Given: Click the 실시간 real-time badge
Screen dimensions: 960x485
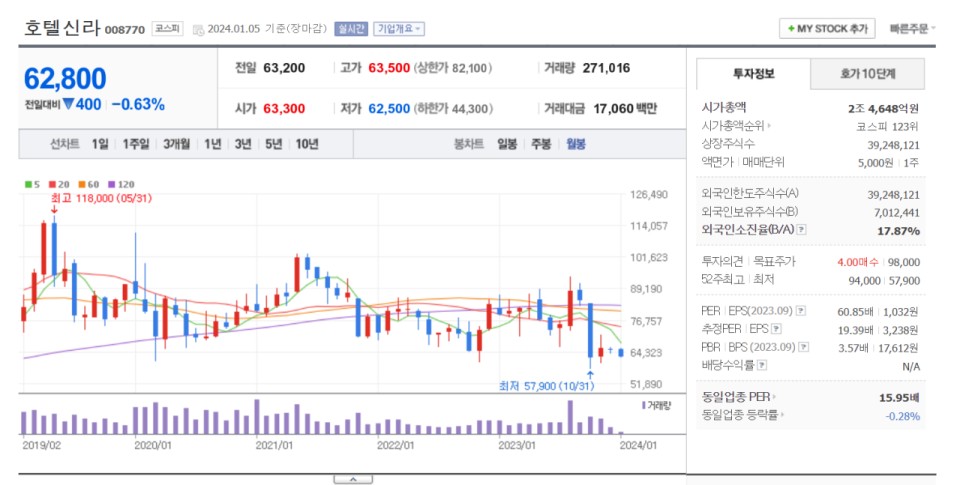Looking at the screenshot, I should click(351, 29).
